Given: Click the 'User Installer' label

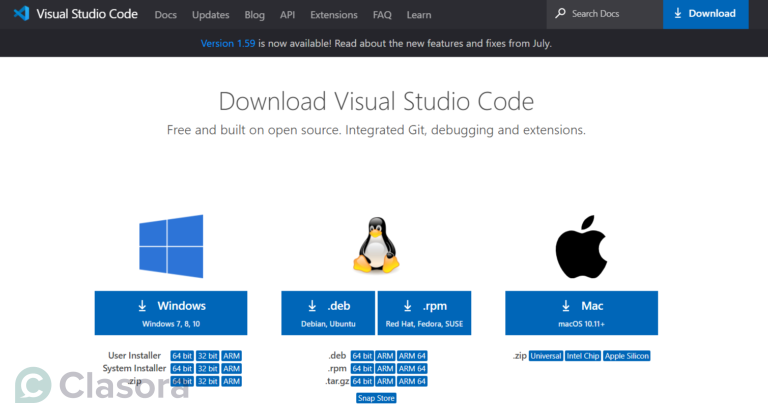Looking at the screenshot, I should pyautogui.click(x=134, y=355).
